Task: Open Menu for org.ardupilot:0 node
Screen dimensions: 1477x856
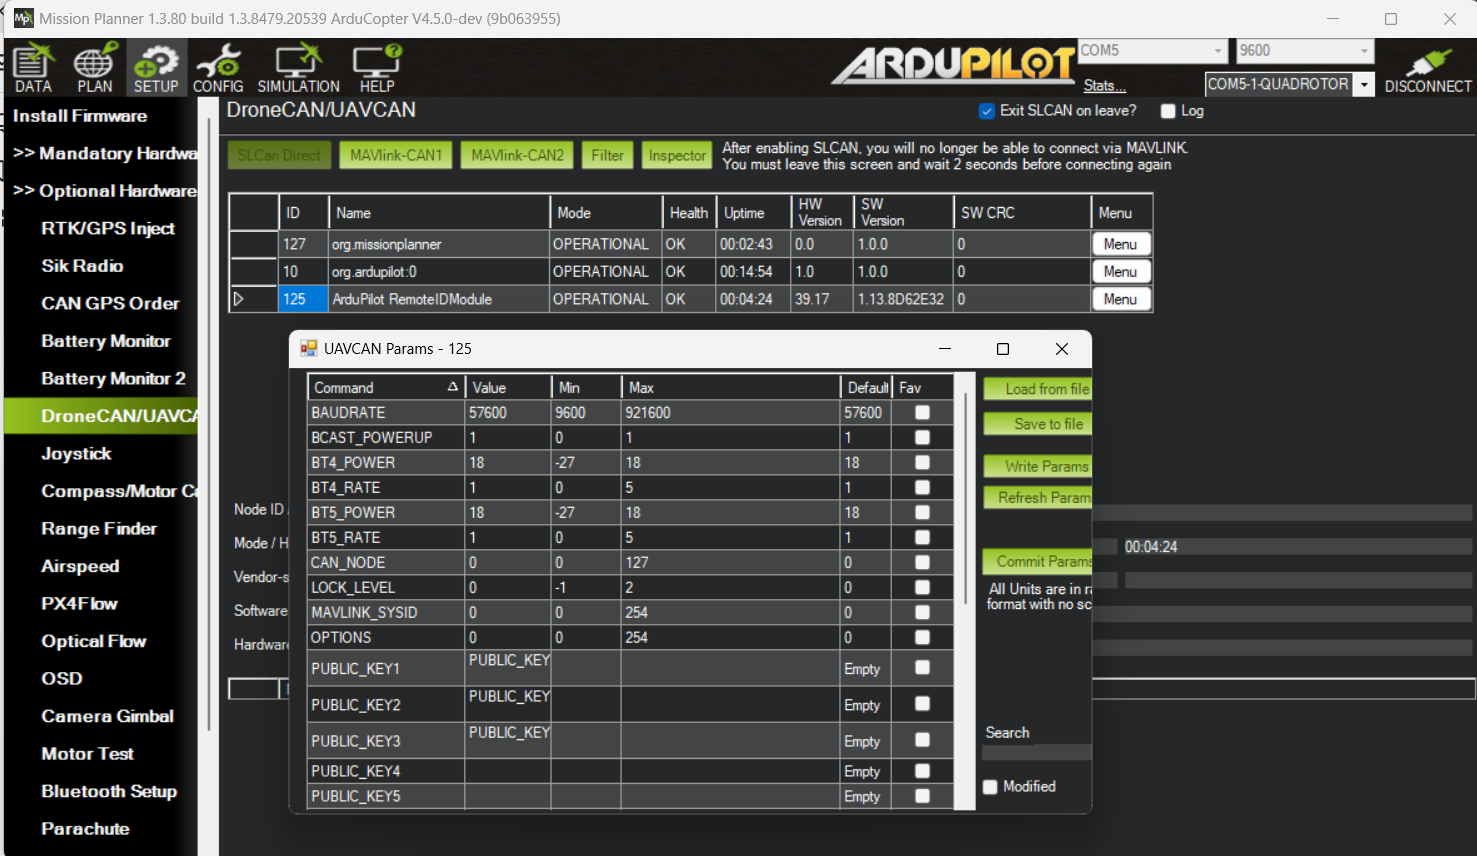Action: pos(1120,272)
